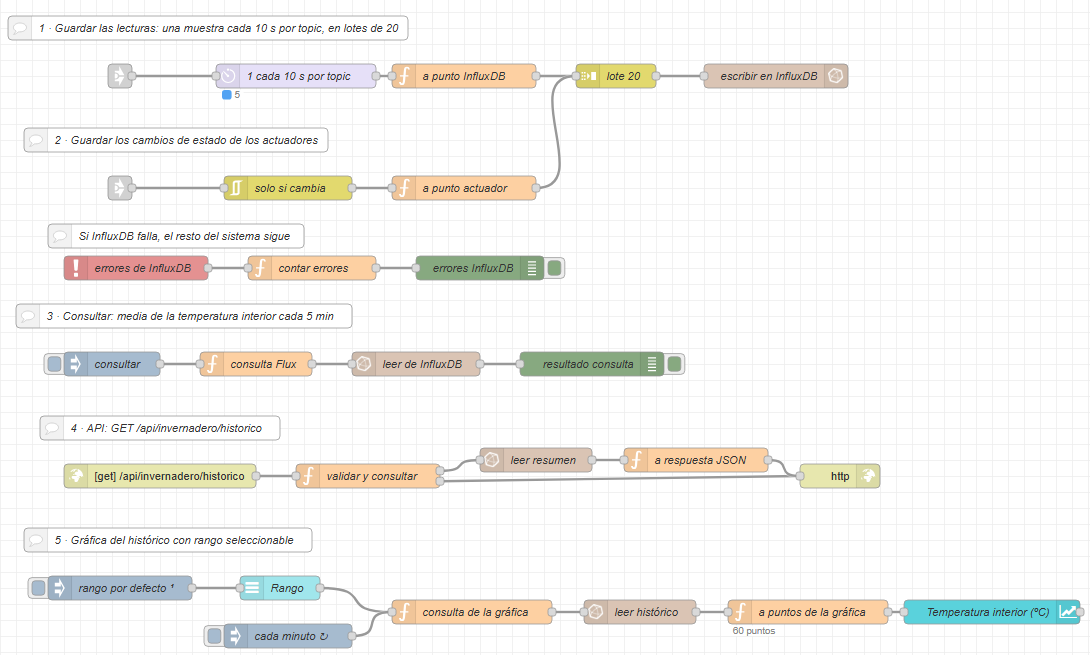
Task: Select comment '5 · Gráfica del histórico'
Action: coord(168,540)
